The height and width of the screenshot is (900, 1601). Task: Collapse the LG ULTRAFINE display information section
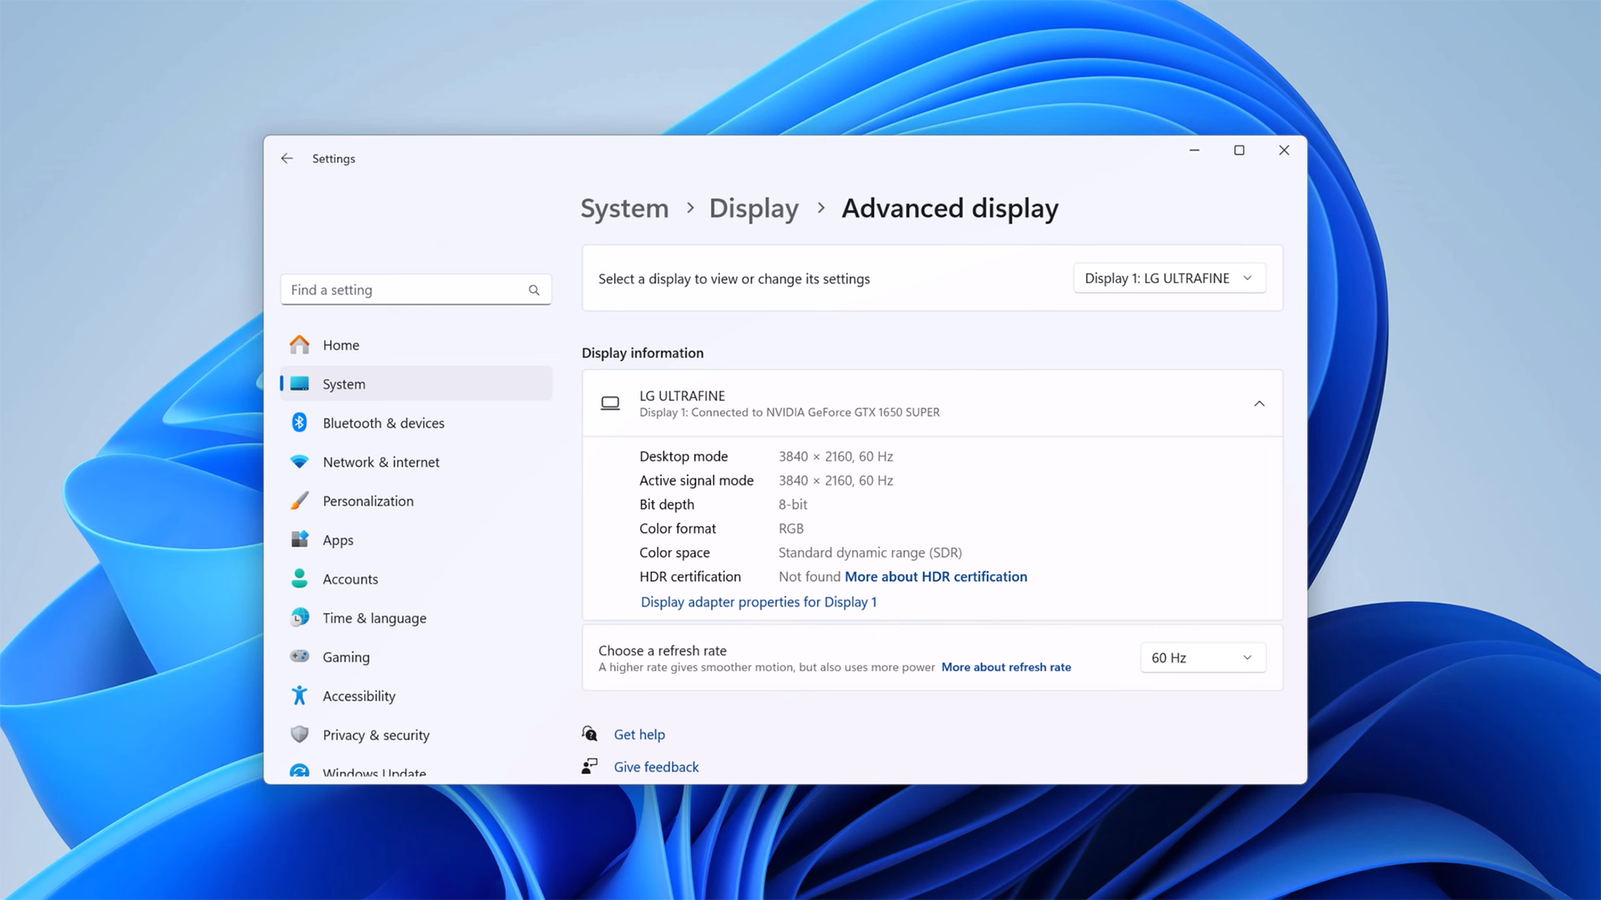click(x=1258, y=404)
